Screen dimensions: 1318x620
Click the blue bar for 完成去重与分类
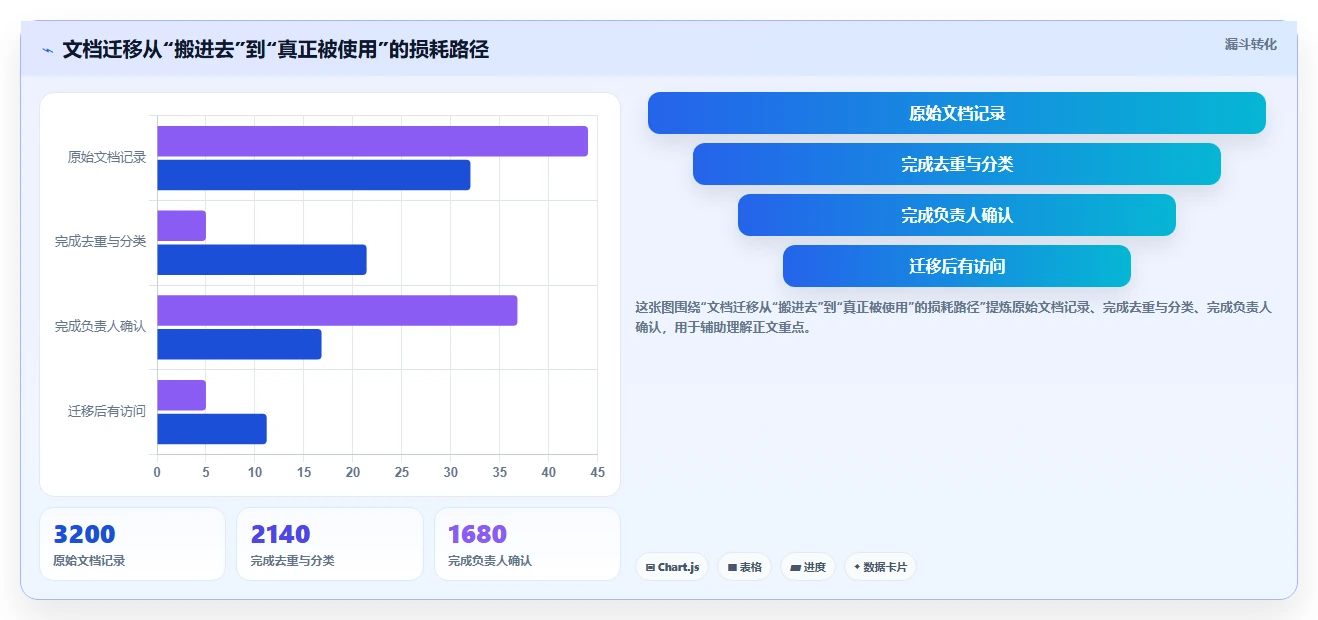(x=262, y=260)
